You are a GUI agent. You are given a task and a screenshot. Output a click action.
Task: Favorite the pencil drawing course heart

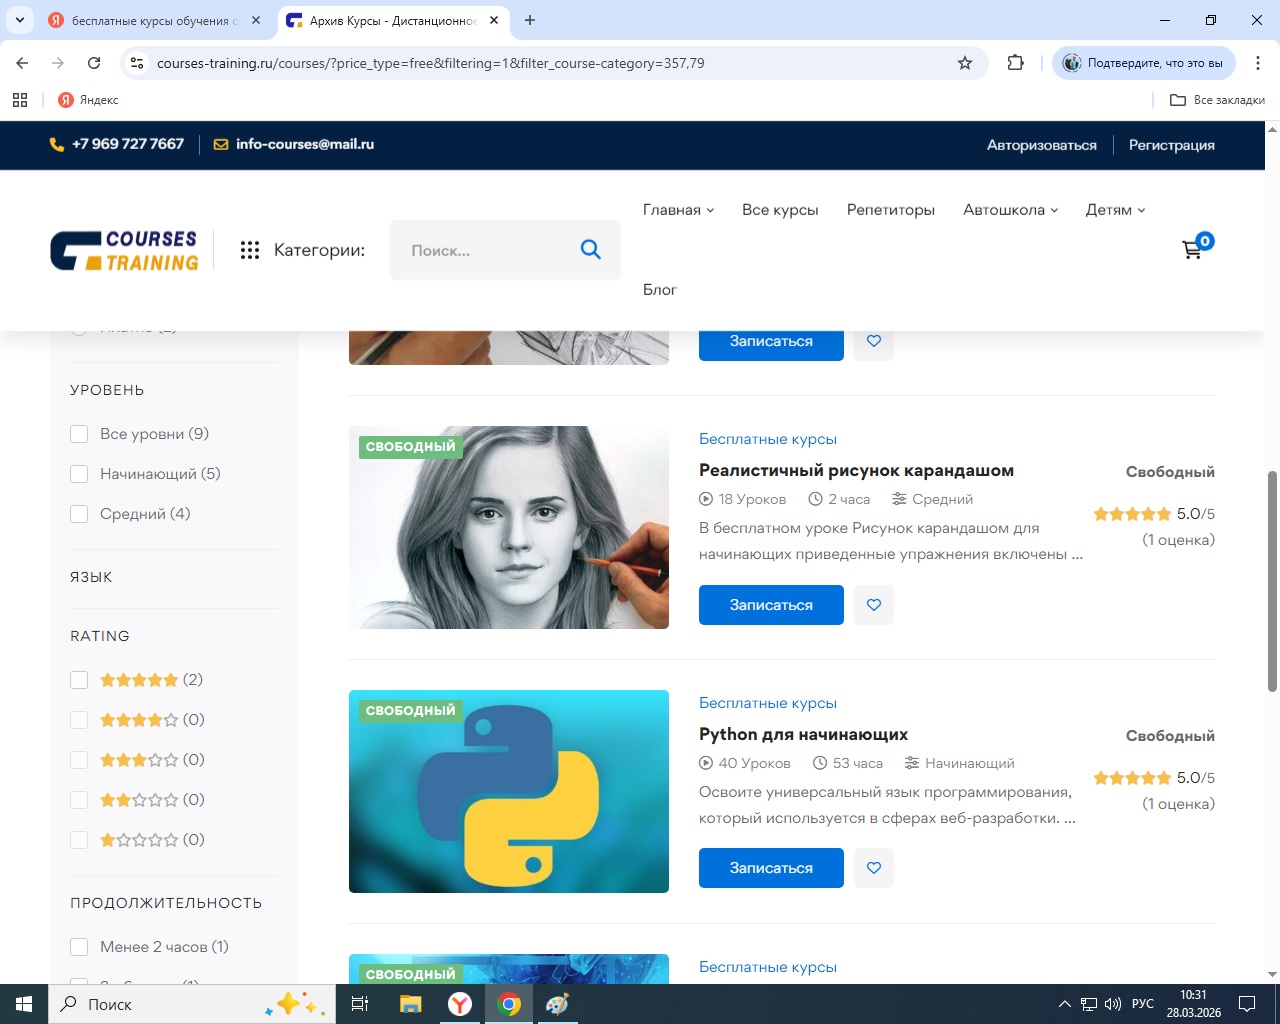(x=874, y=605)
